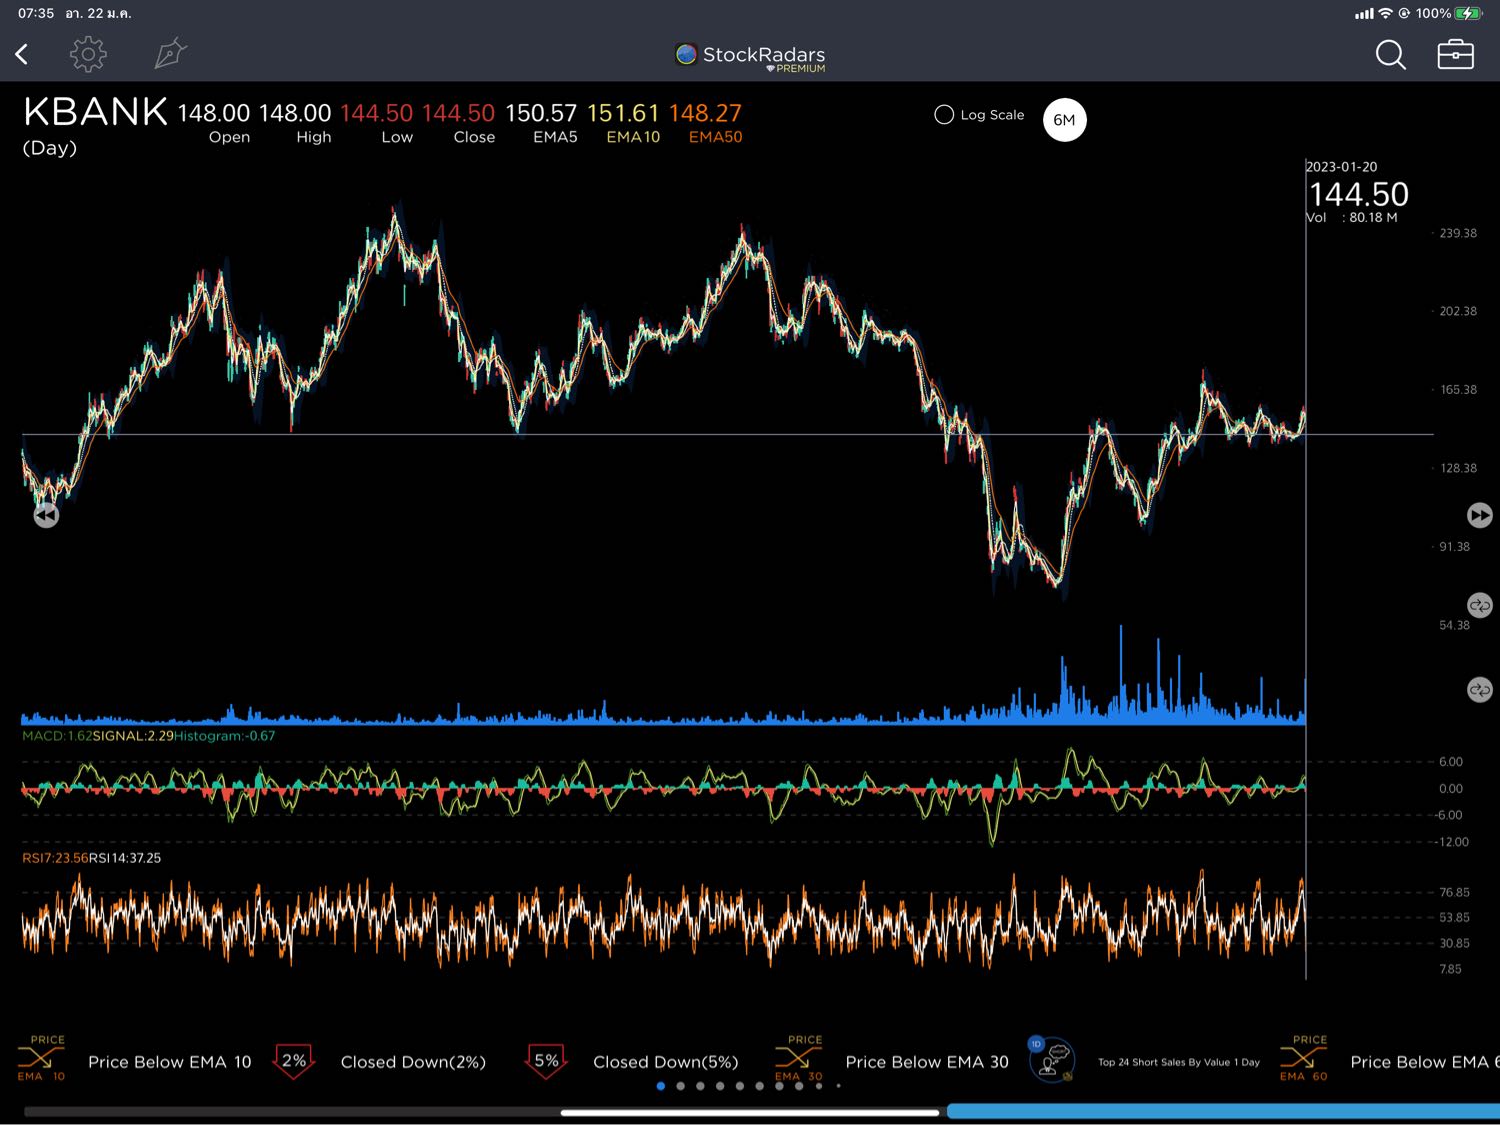Tap the 202.38 price axis label

tap(1458, 311)
